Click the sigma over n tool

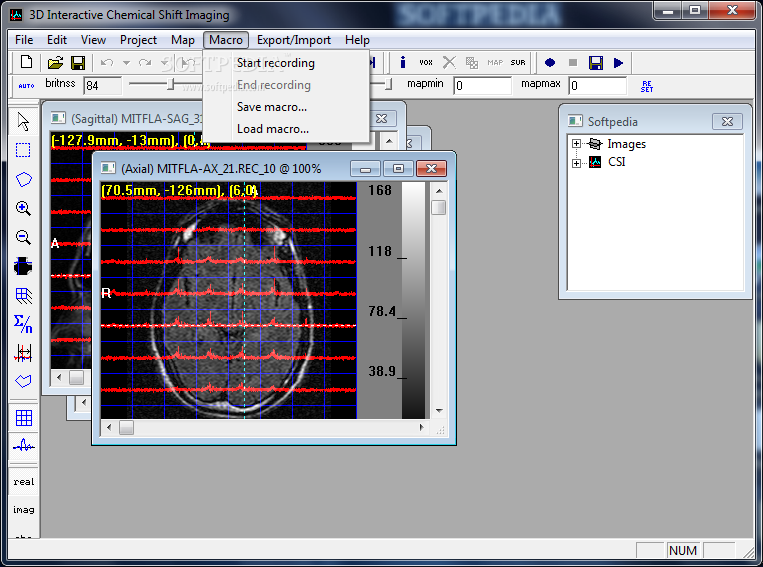(23, 323)
